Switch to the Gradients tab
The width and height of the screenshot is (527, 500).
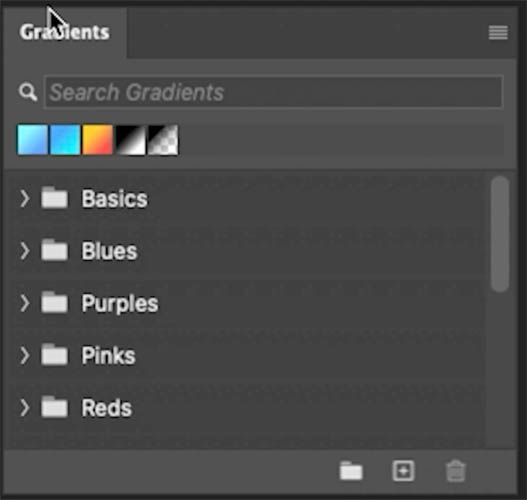(x=65, y=33)
